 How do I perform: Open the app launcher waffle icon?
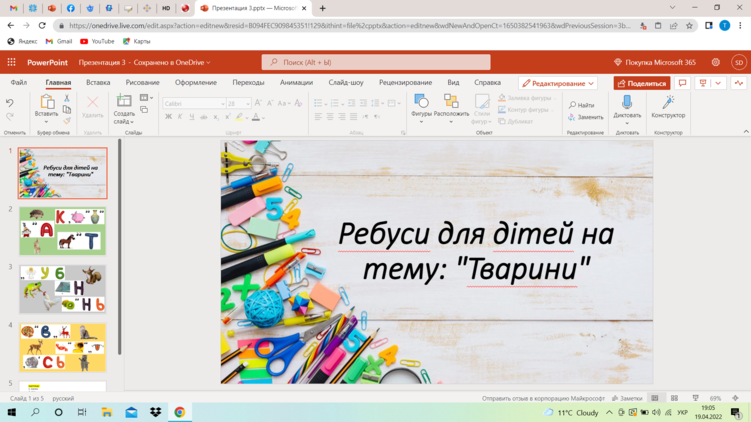point(11,62)
